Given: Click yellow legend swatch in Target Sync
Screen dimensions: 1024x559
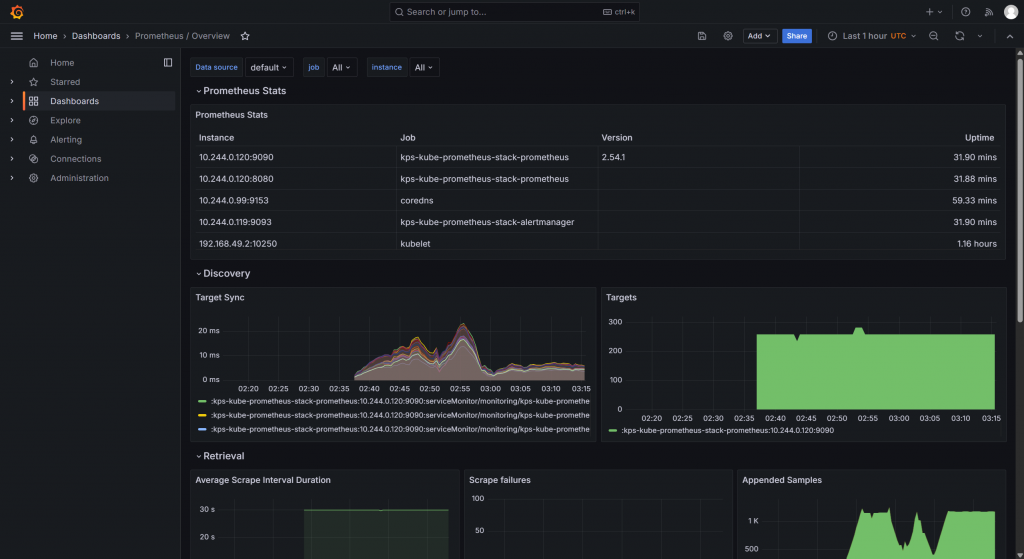Looking at the screenshot, I should point(202,415).
